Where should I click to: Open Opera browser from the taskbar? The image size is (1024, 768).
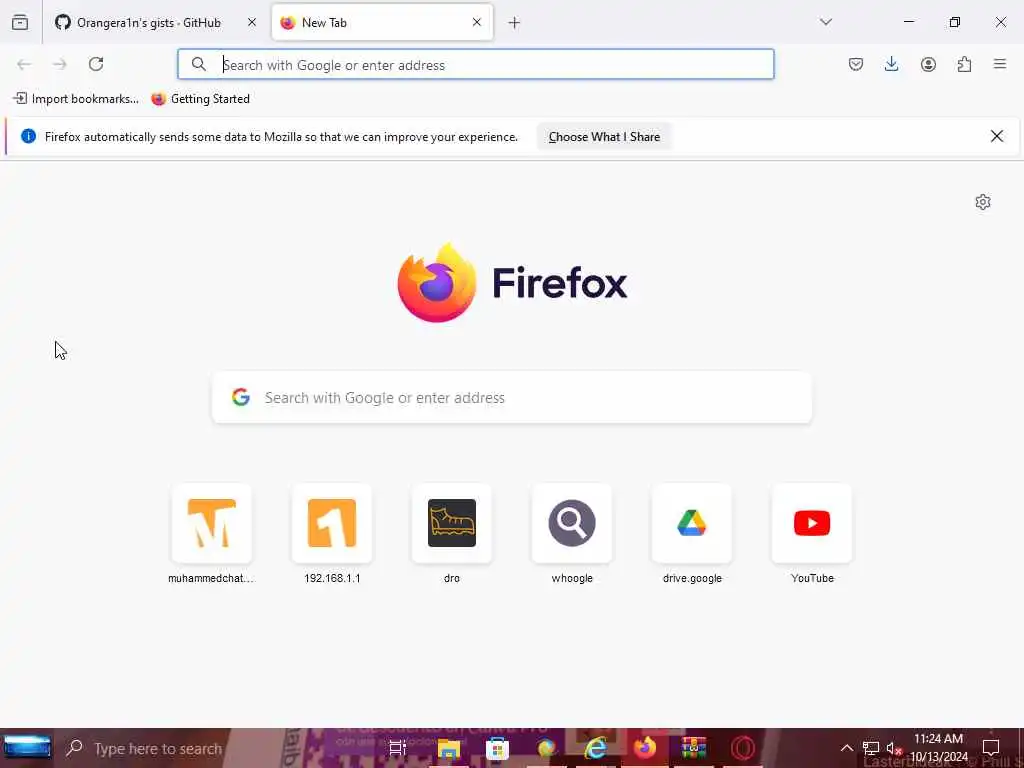pos(743,748)
